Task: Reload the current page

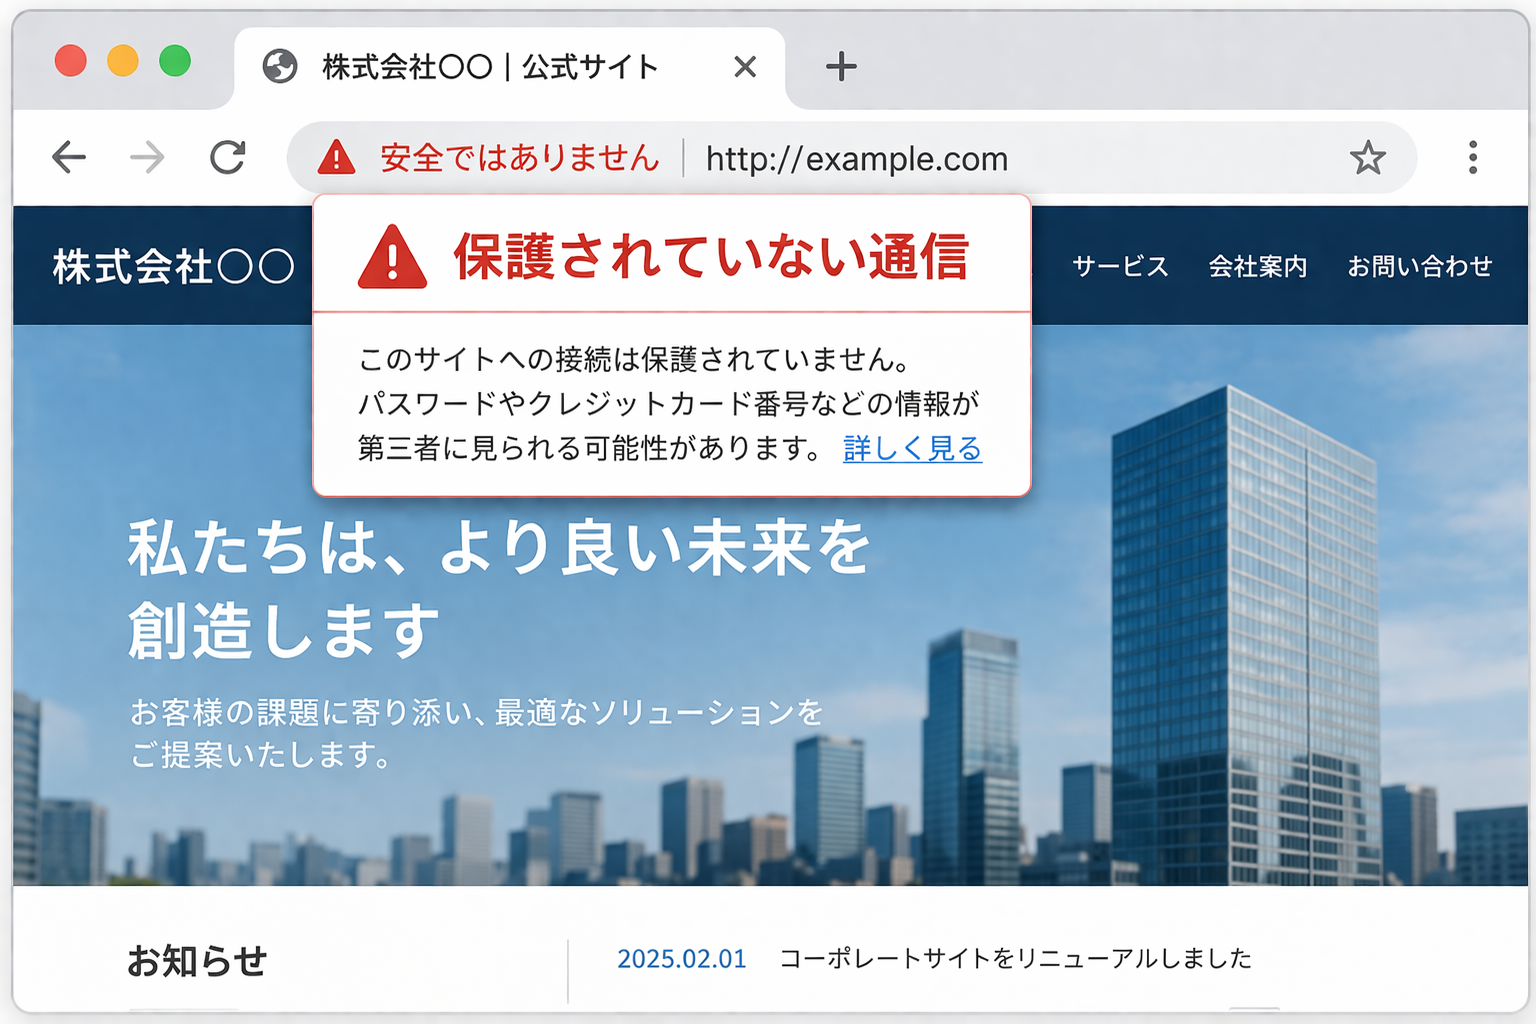Action: 228,157
